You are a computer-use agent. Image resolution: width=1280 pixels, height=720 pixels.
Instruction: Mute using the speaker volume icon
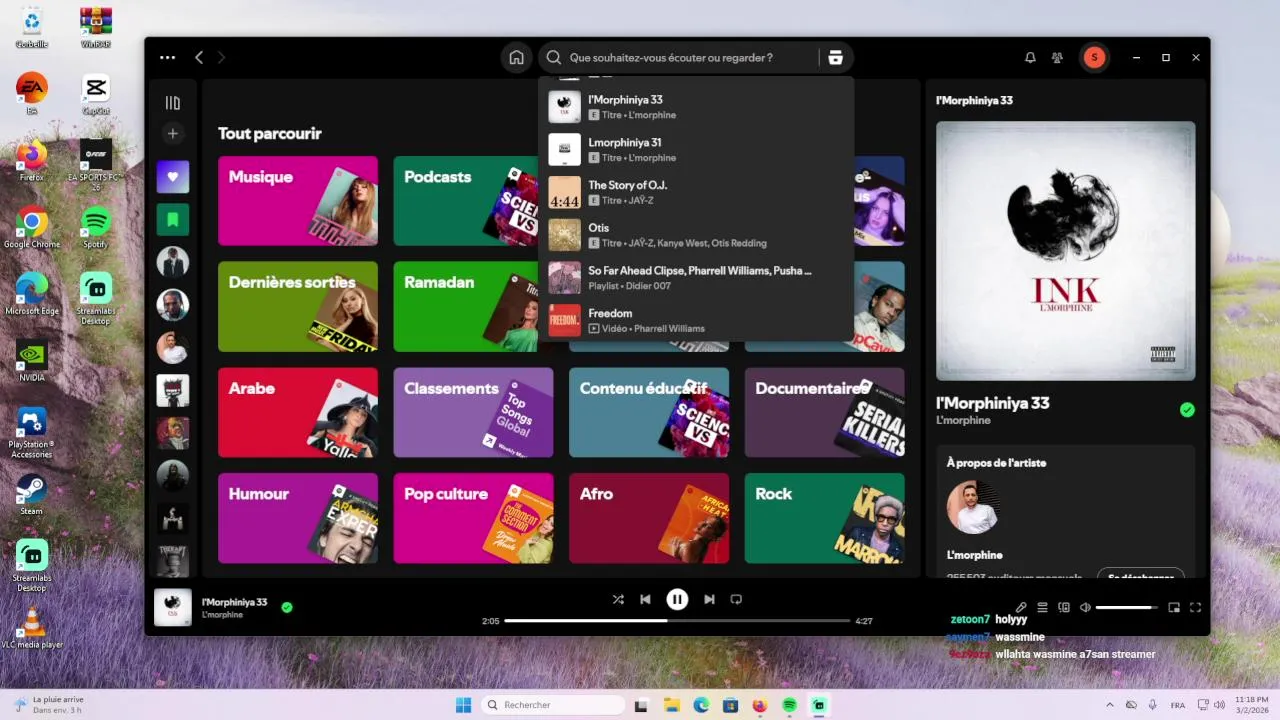[1085, 607]
